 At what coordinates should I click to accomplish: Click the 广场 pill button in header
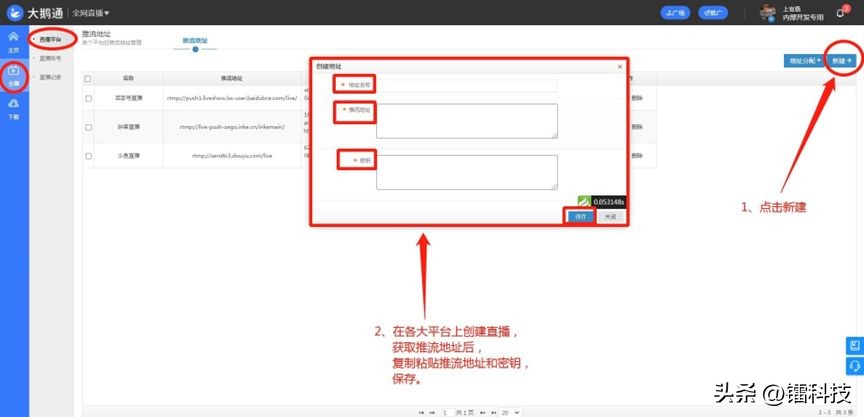click(x=676, y=13)
